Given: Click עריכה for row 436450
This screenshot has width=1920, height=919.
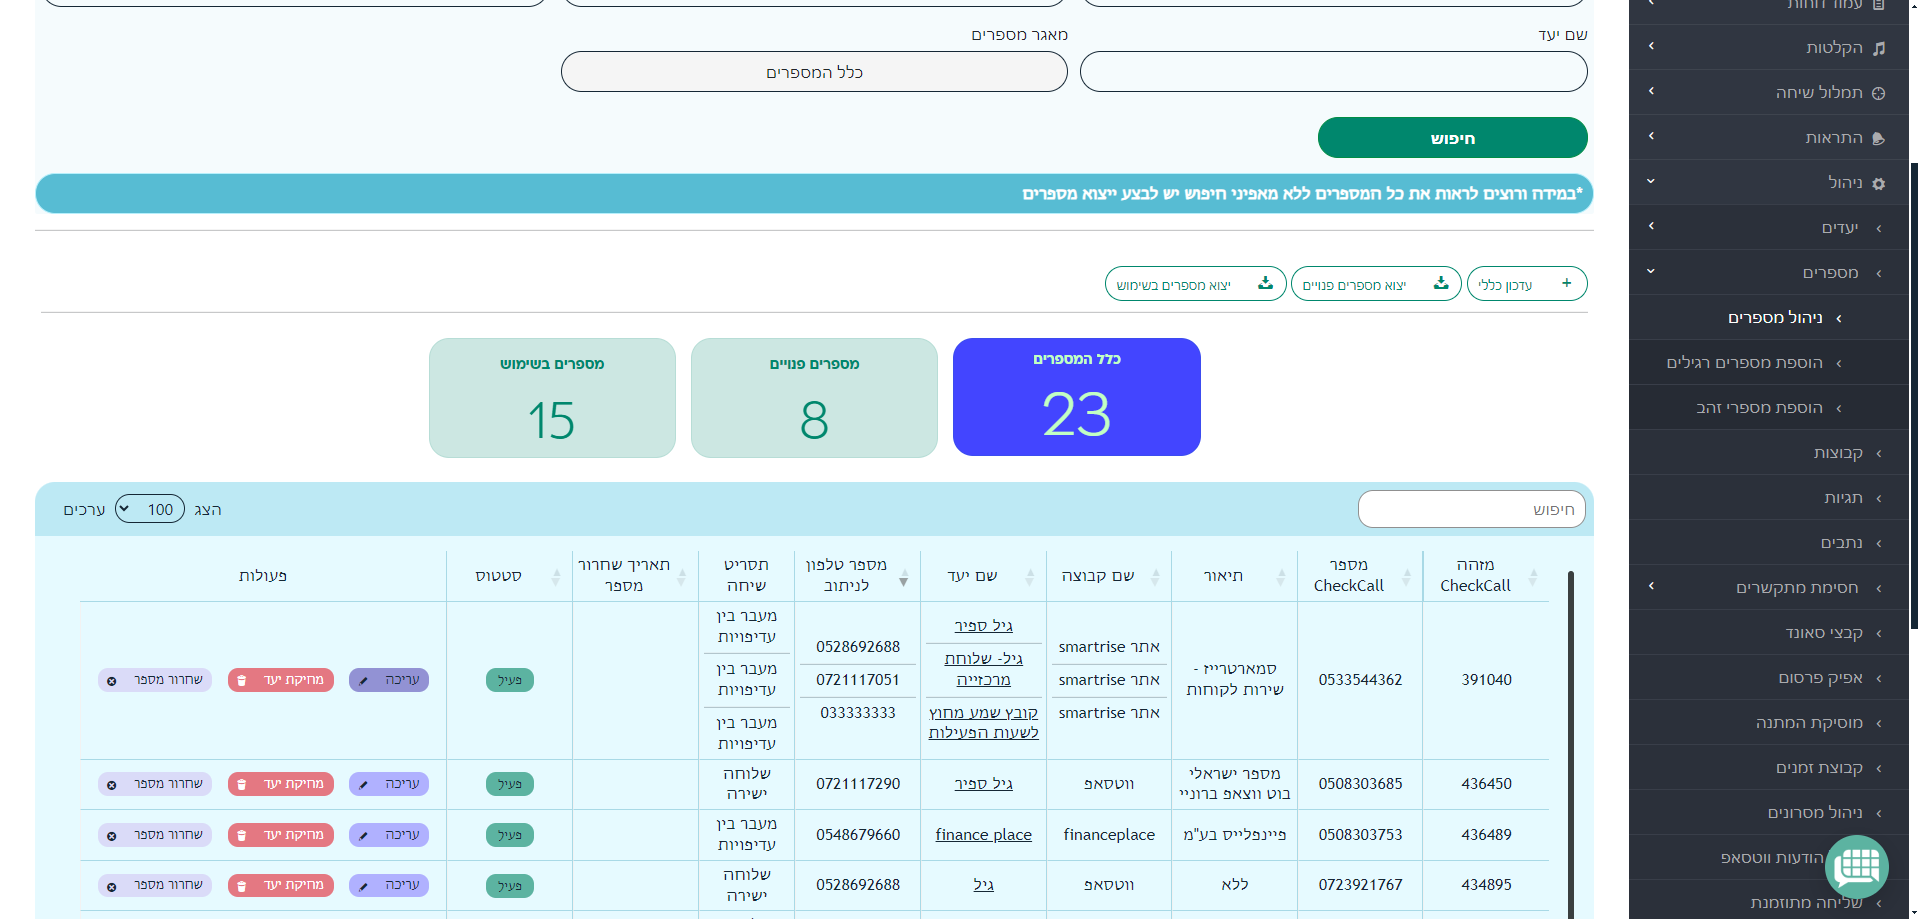Looking at the screenshot, I should pyautogui.click(x=389, y=784).
